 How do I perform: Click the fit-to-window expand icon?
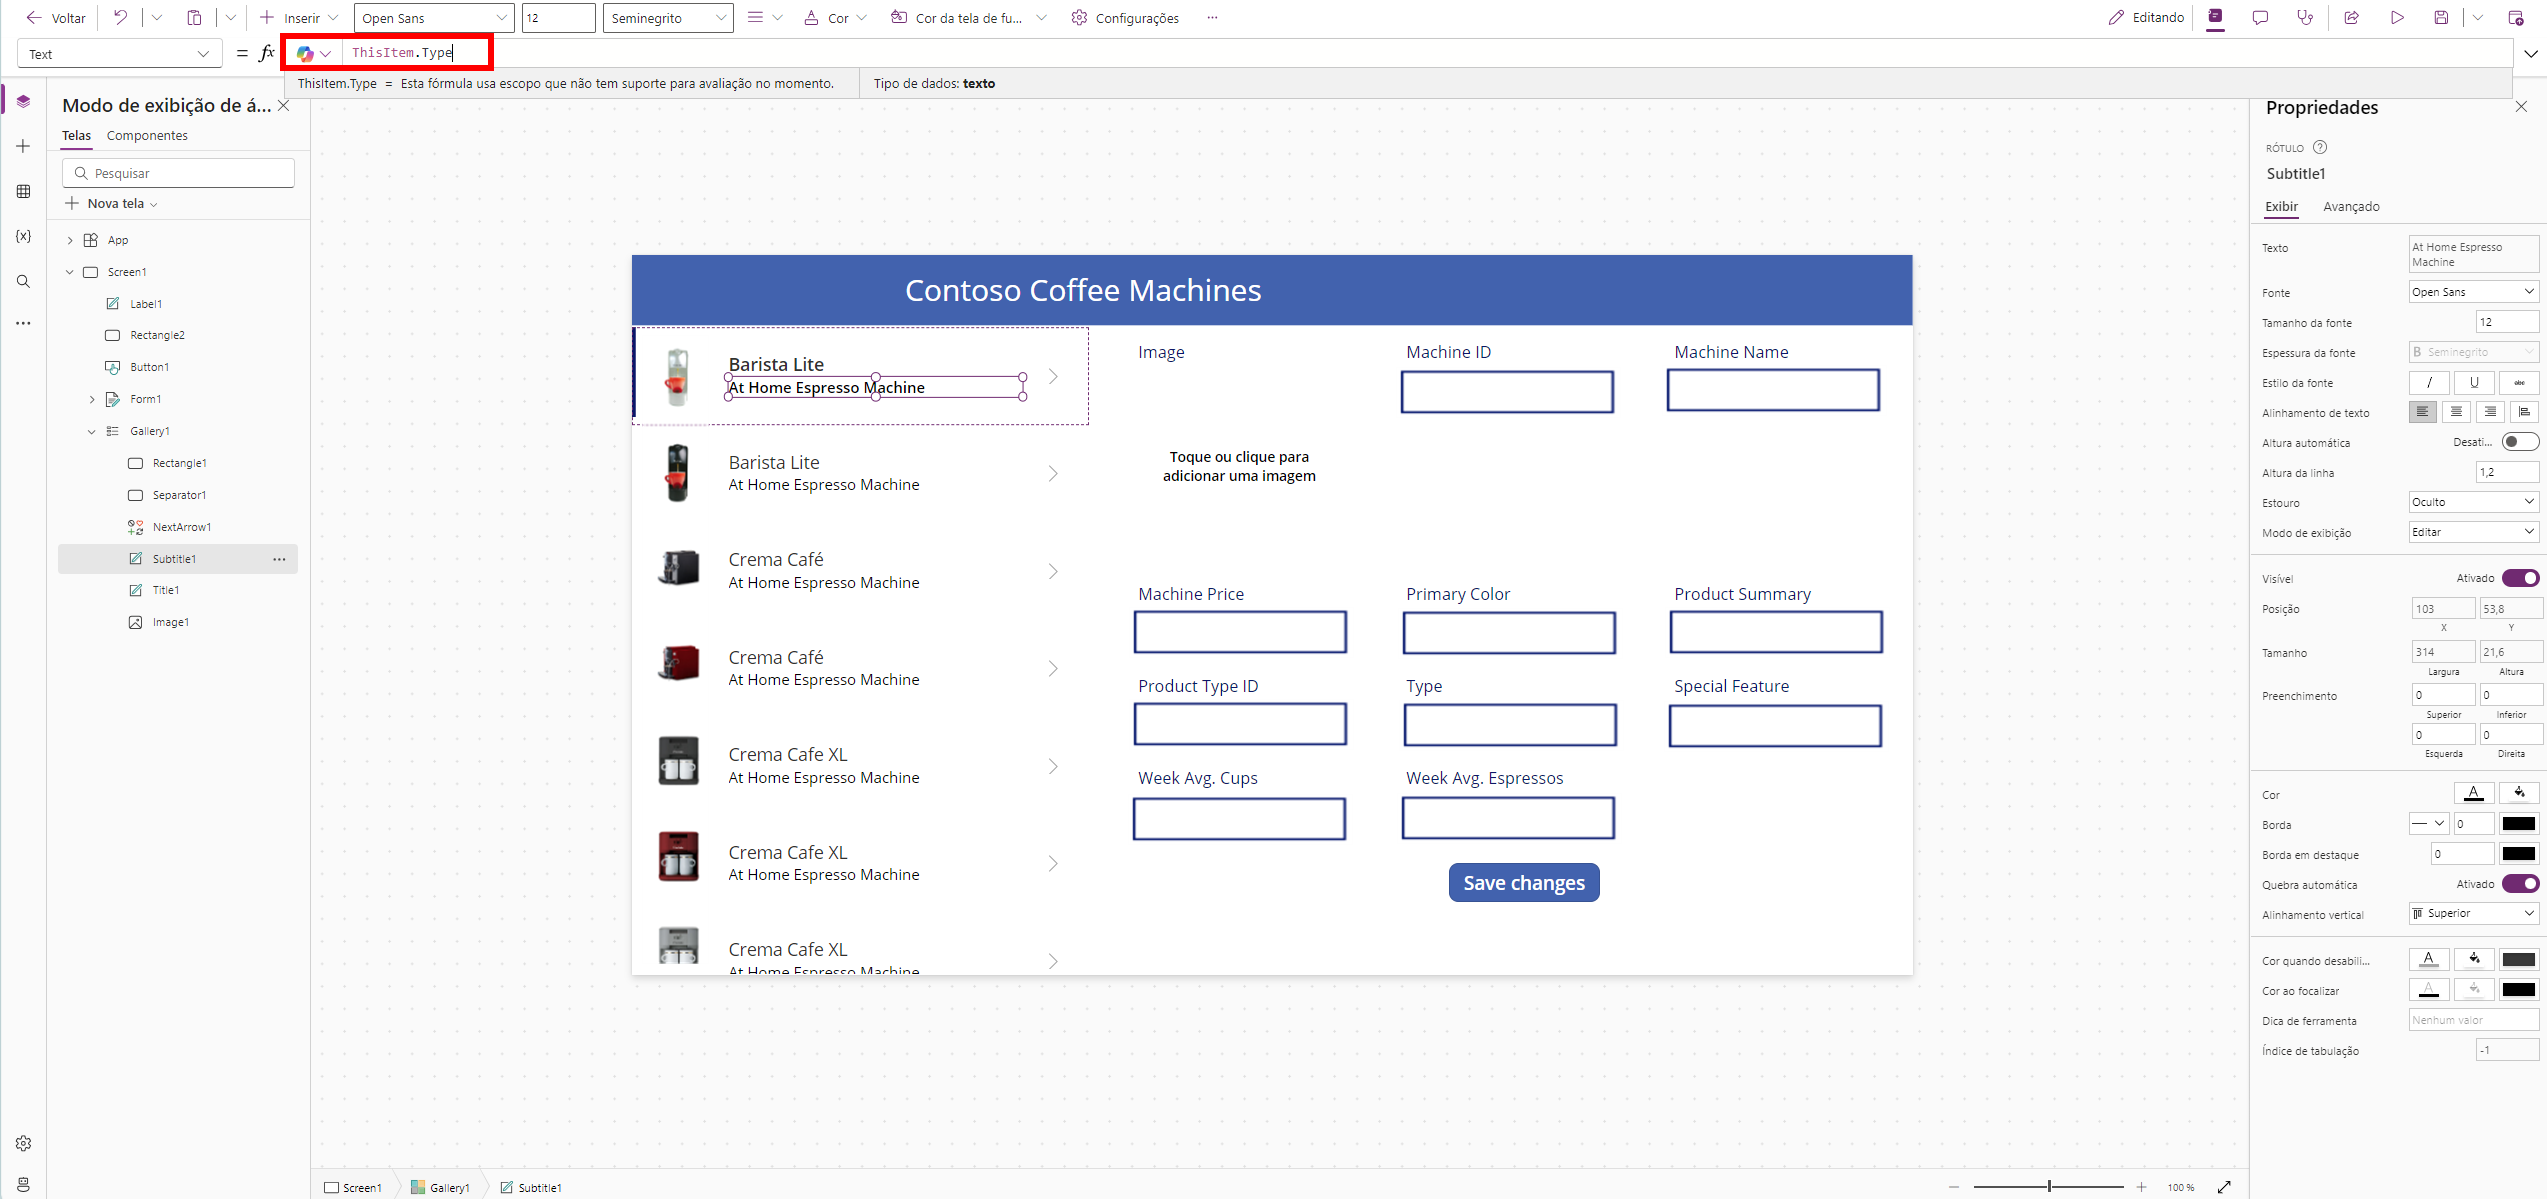point(2224,1187)
